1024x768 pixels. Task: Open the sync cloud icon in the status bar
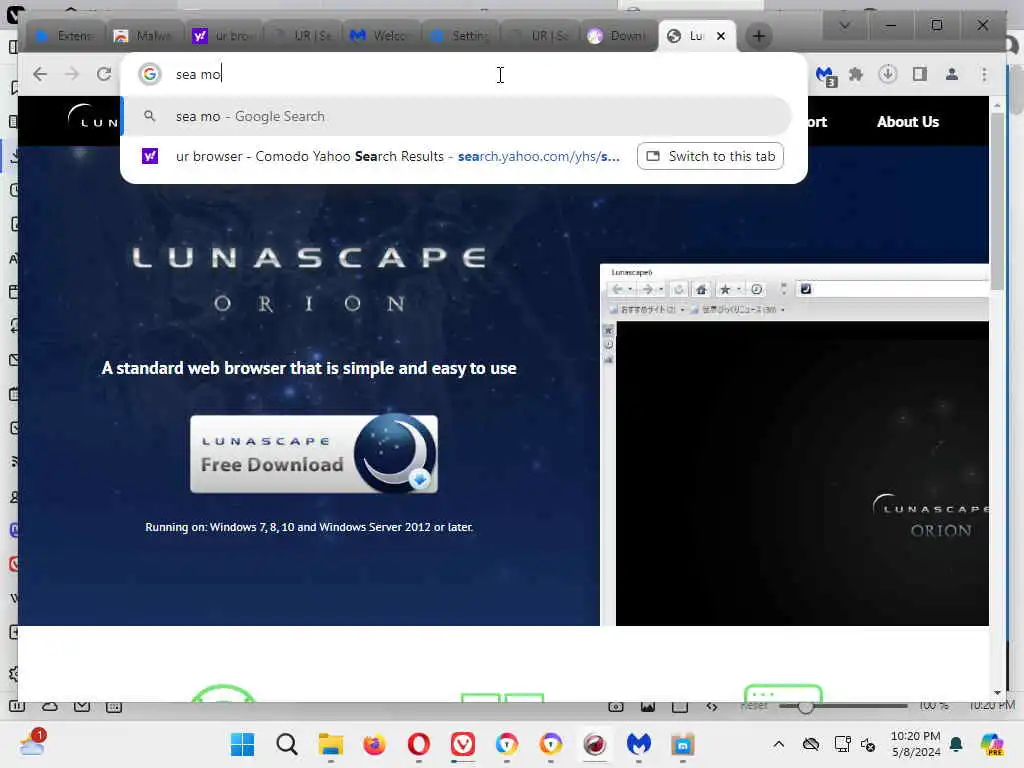pos(50,706)
